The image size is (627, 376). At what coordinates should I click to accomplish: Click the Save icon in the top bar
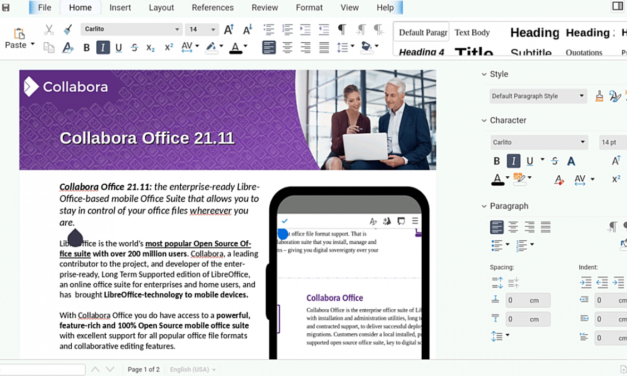click(x=6, y=7)
